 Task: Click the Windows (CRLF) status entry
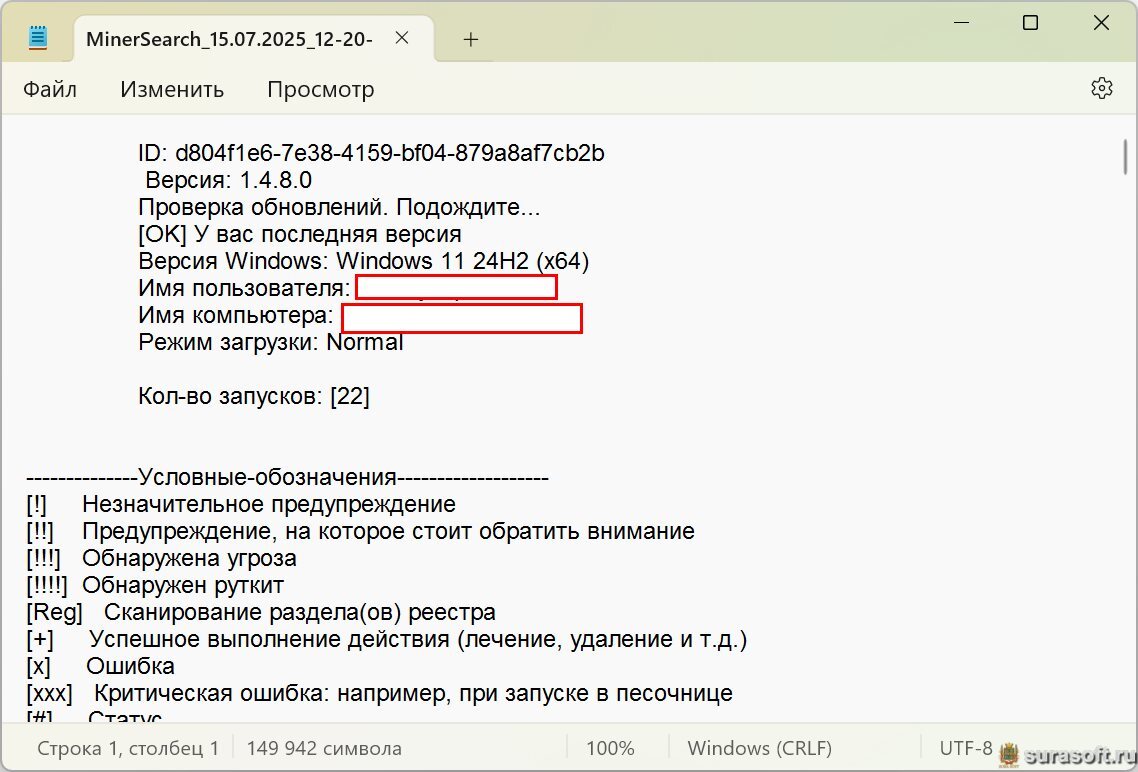(x=760, y=748)
